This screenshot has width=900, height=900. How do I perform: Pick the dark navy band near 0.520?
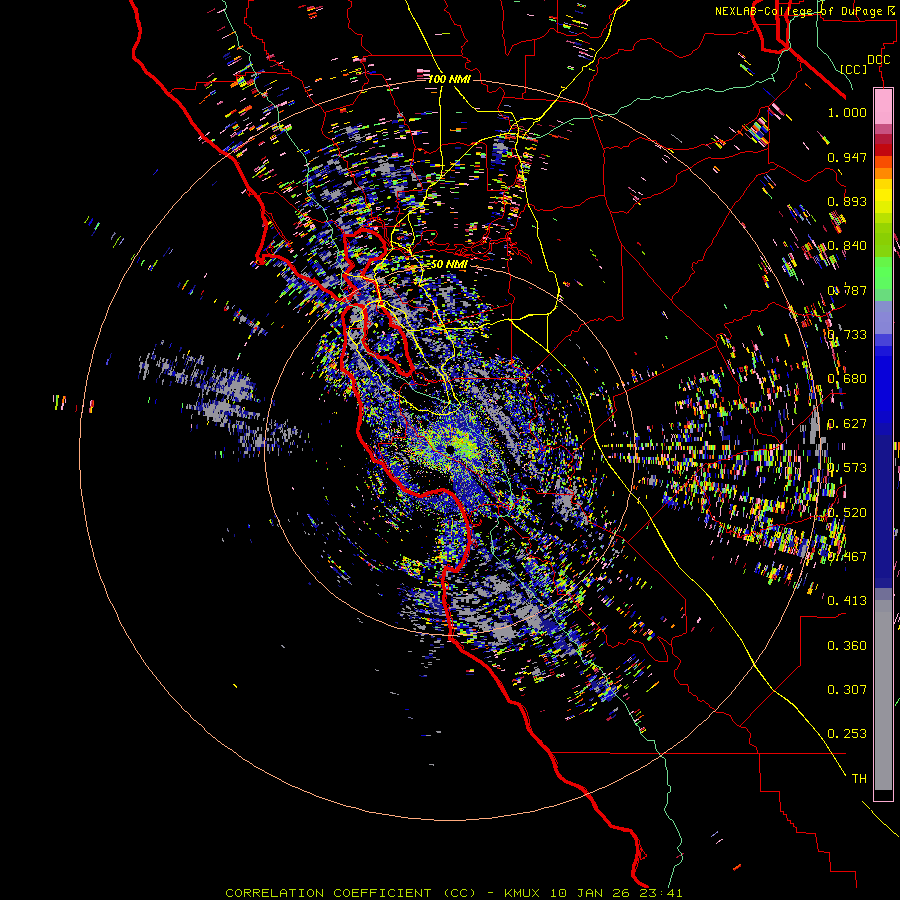click(x=883, y=508)
